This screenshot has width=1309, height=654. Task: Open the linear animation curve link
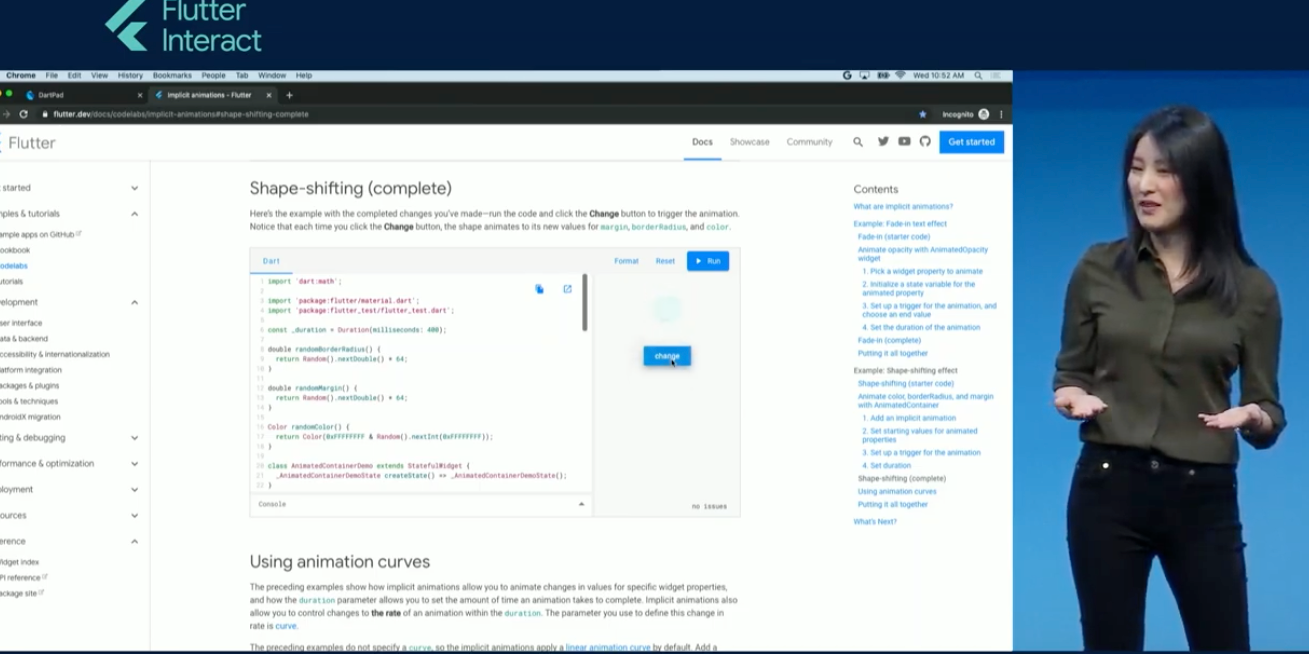[608, 647]
